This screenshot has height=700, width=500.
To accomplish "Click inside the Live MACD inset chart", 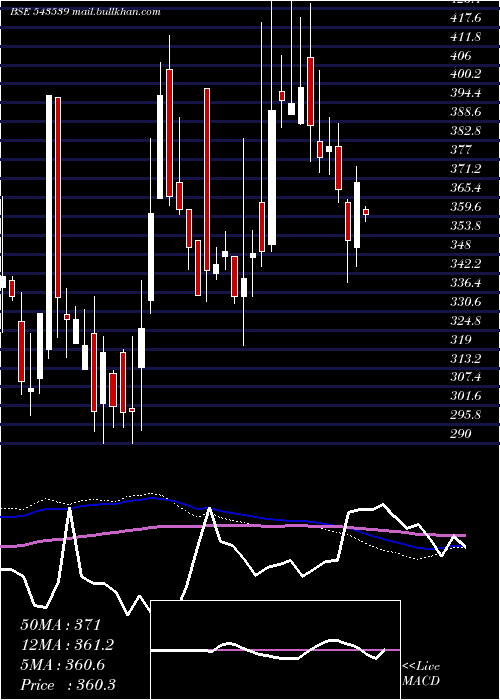I will [x=275, y=650].
